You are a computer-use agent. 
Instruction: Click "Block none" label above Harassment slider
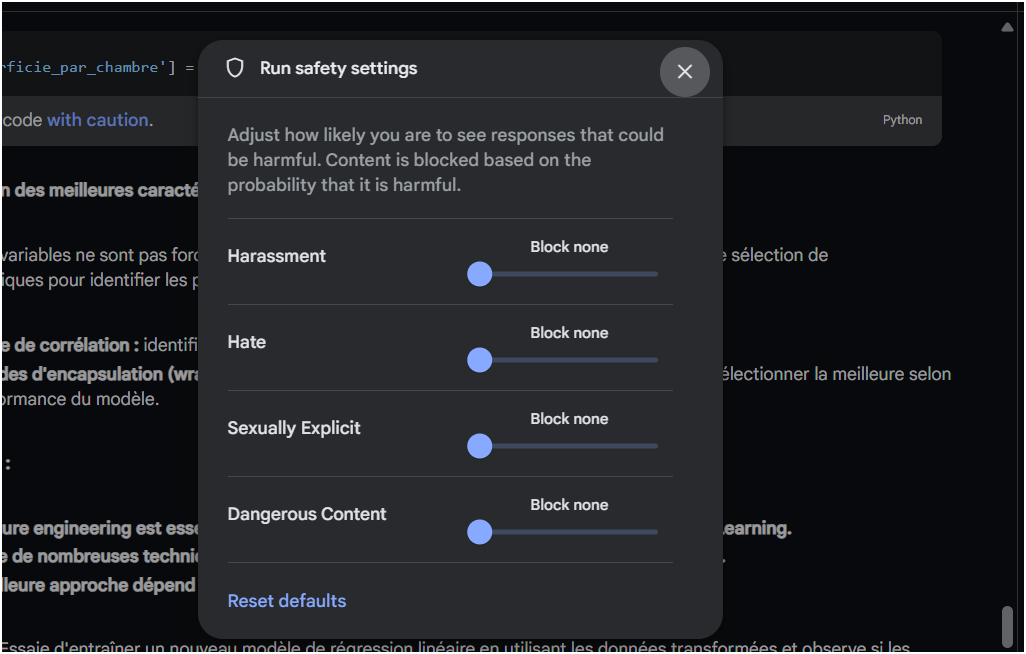coord(569,247)
